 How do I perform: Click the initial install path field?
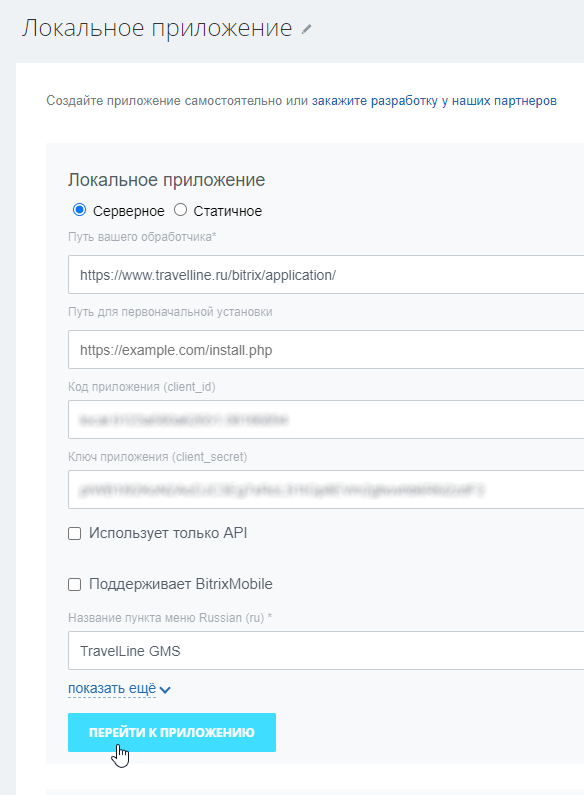326,350
